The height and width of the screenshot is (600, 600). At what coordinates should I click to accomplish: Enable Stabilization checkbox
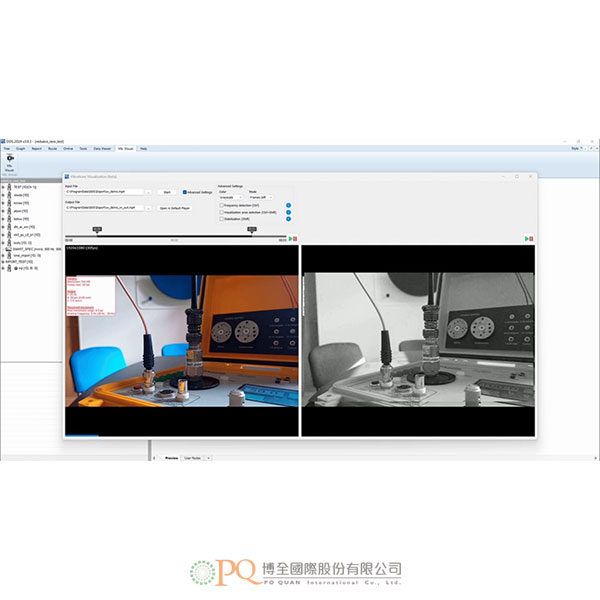pyautogui.click(x=221, y=221)
